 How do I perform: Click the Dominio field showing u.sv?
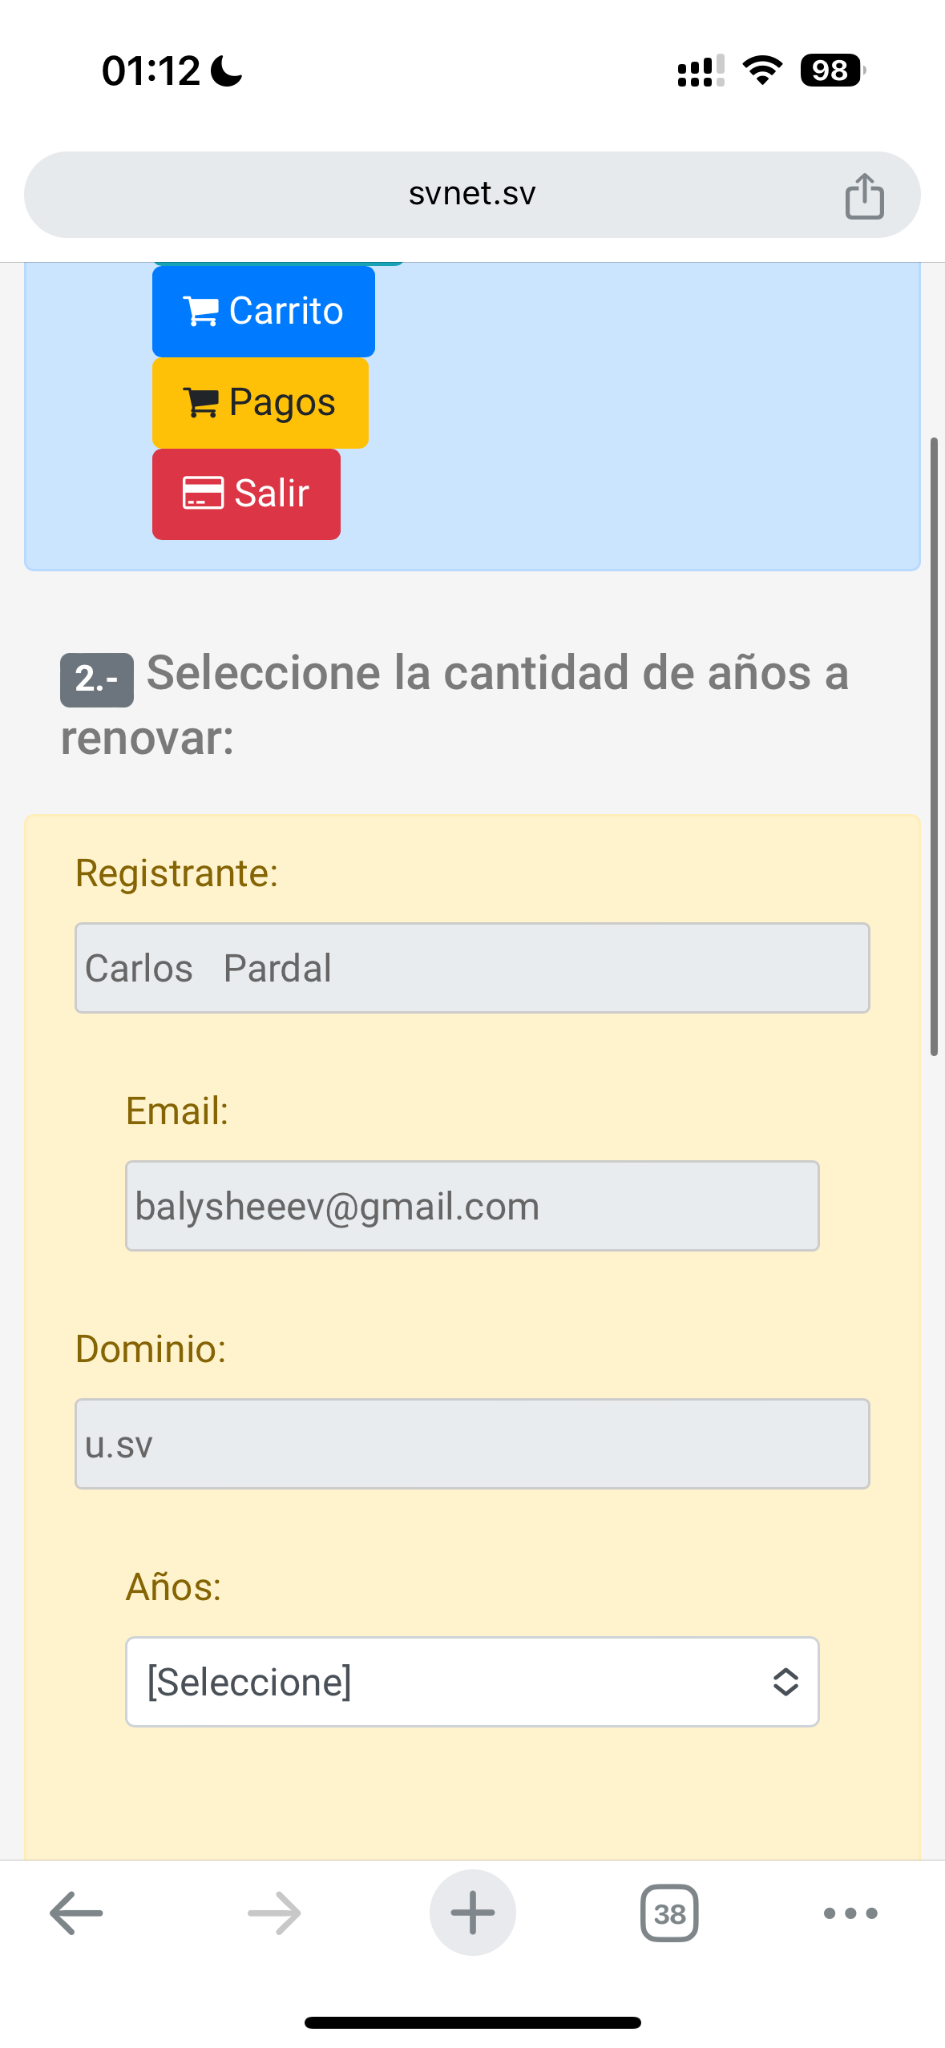click(x=472, y=1444)
